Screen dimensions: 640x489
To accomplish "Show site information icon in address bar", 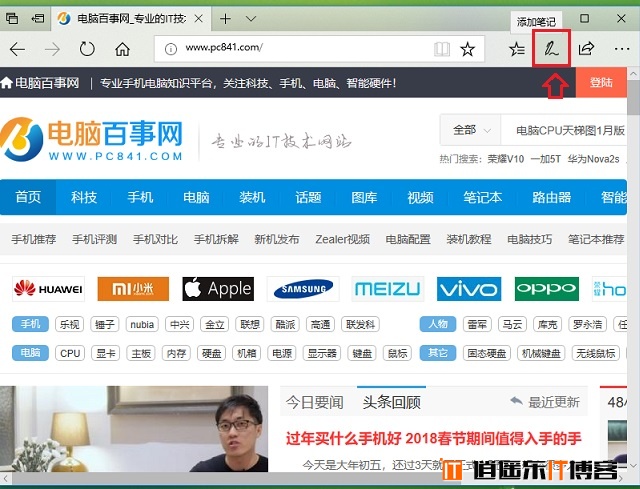I will [x=171, y=49].
